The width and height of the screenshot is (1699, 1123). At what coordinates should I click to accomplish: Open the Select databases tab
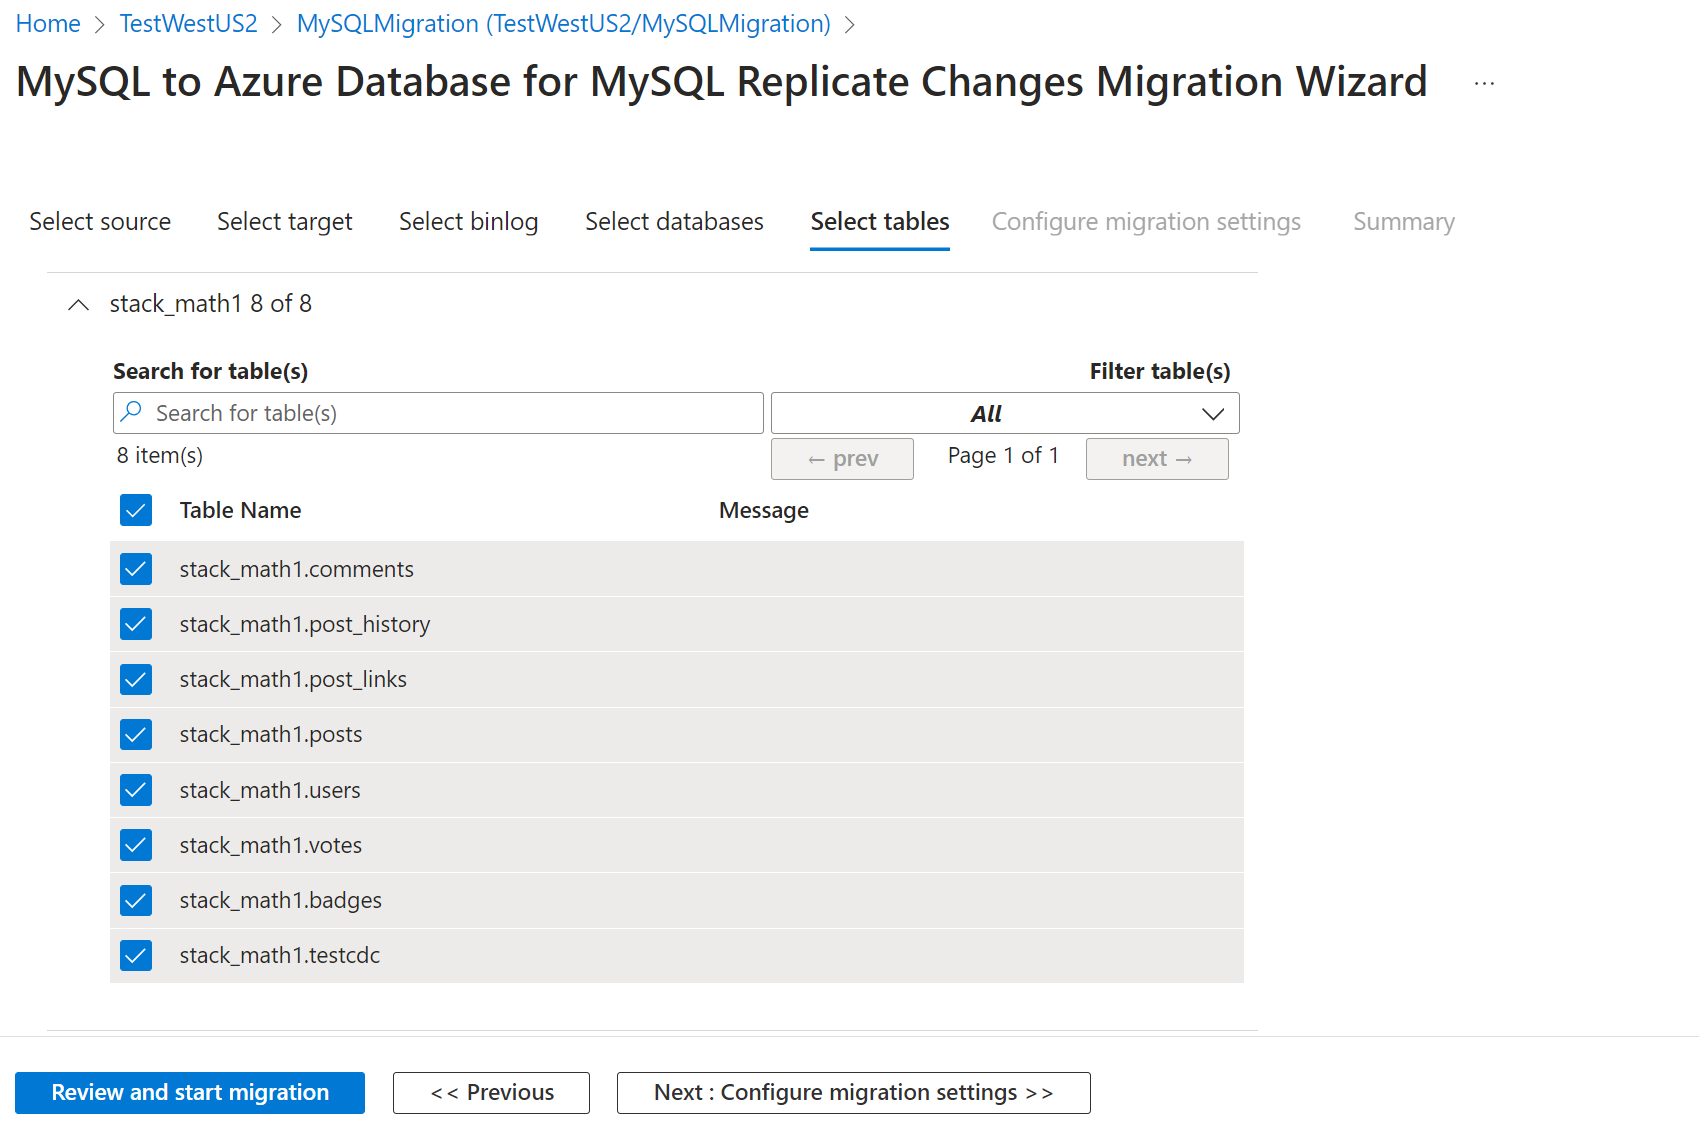(674, 221)
